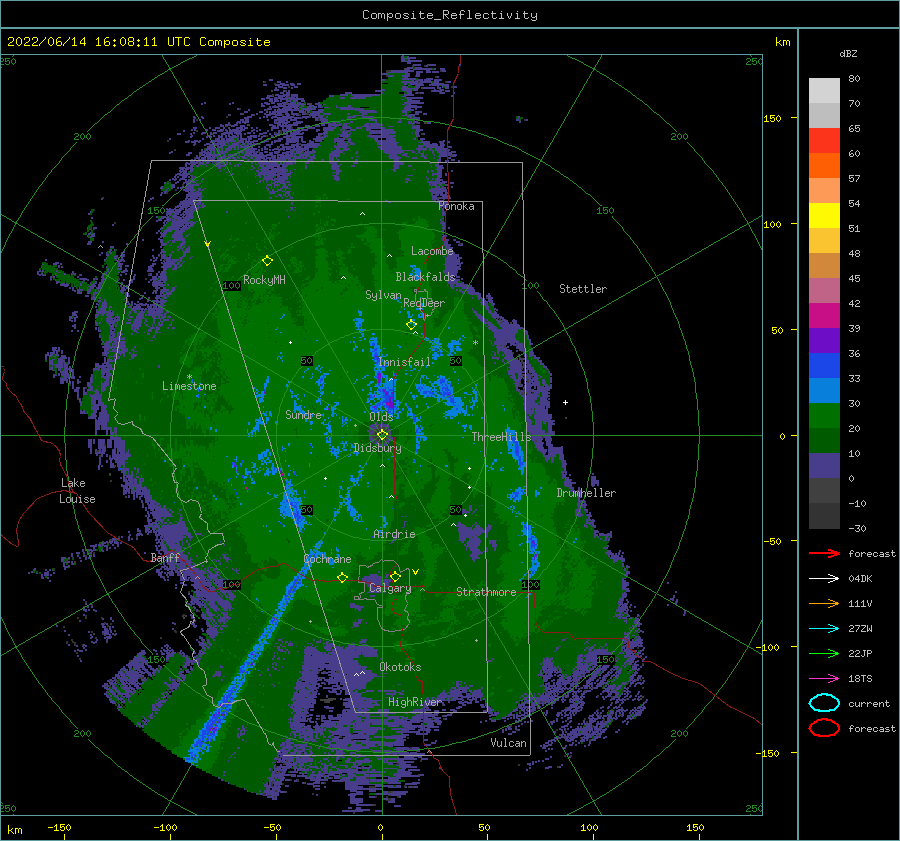Click the yellow diamond marker above Calgary
Image resolution: width=900 pixels, height=841 pixels.
point(395,576)
